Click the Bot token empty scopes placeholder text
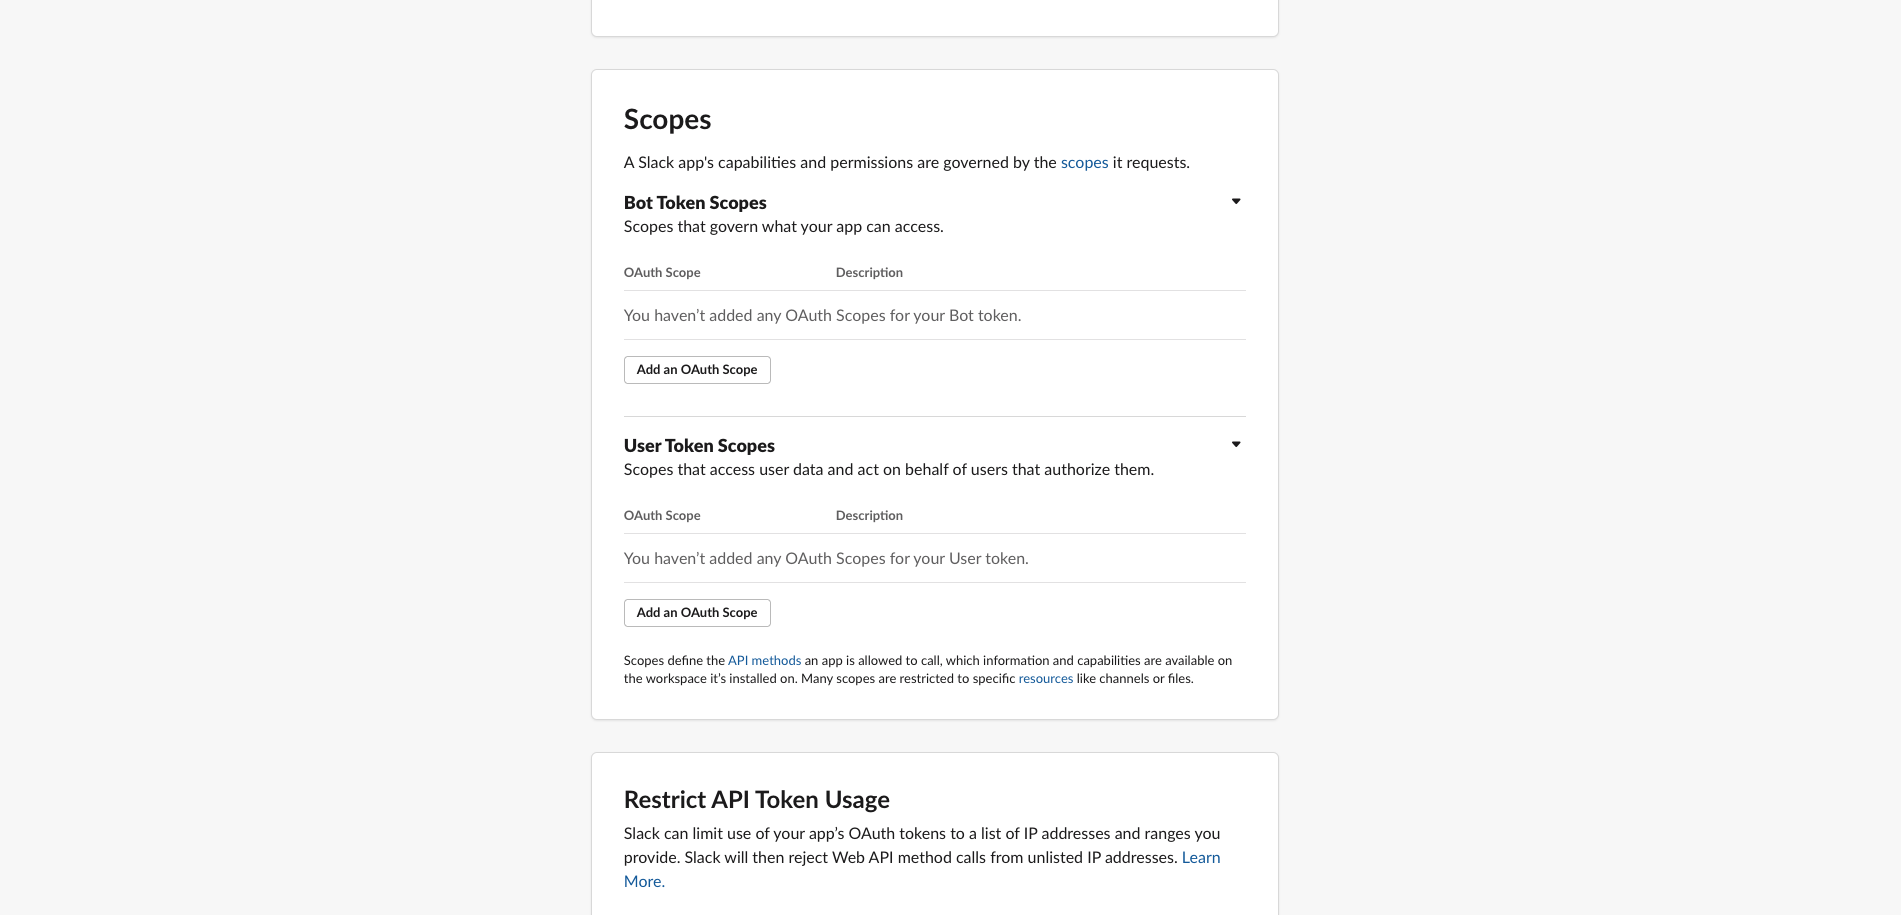Viewport: 1901px width, 915px height. pos(822,315)
